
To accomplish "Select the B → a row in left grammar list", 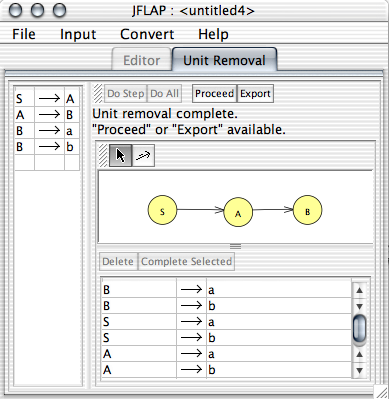I will [47, 131].
